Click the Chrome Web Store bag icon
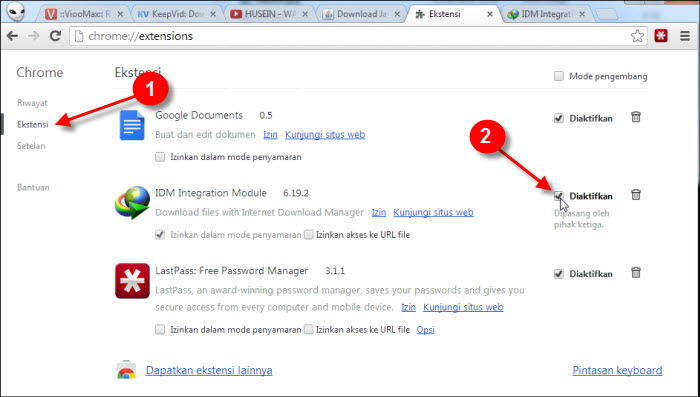The width and height of the screenshot is (700, 397). [126, 370]
